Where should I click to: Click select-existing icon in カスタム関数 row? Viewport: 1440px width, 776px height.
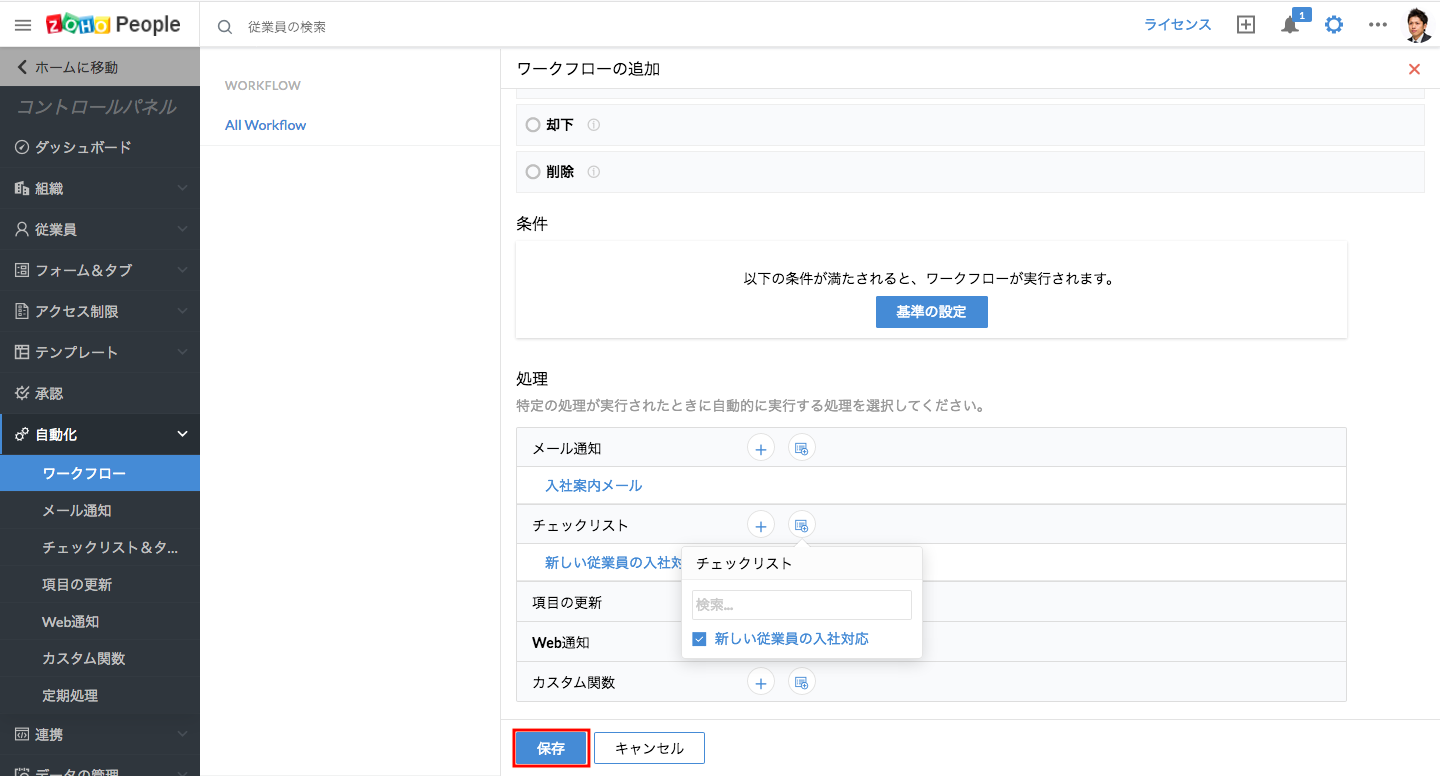(x=801, y=682)
